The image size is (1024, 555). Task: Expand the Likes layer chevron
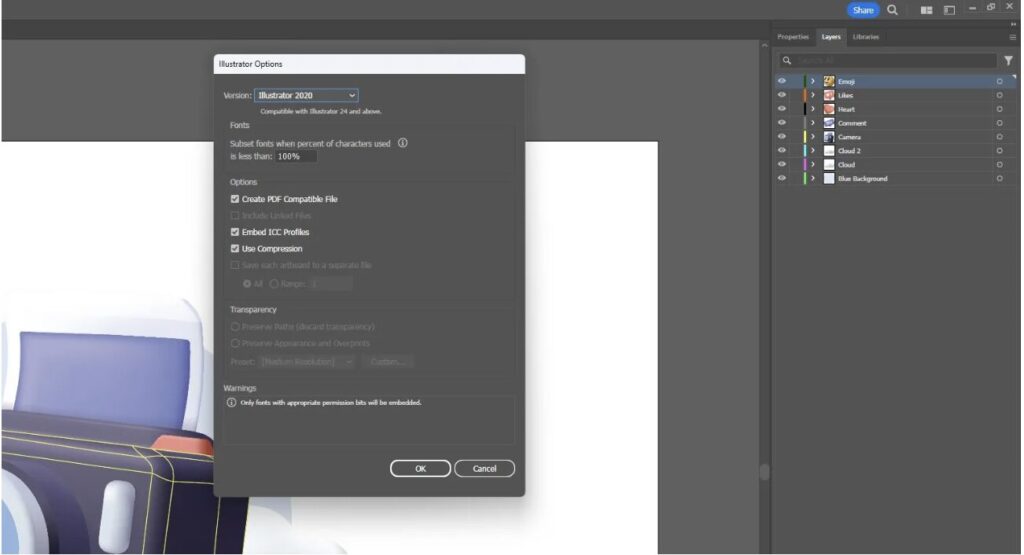point(813,95)
